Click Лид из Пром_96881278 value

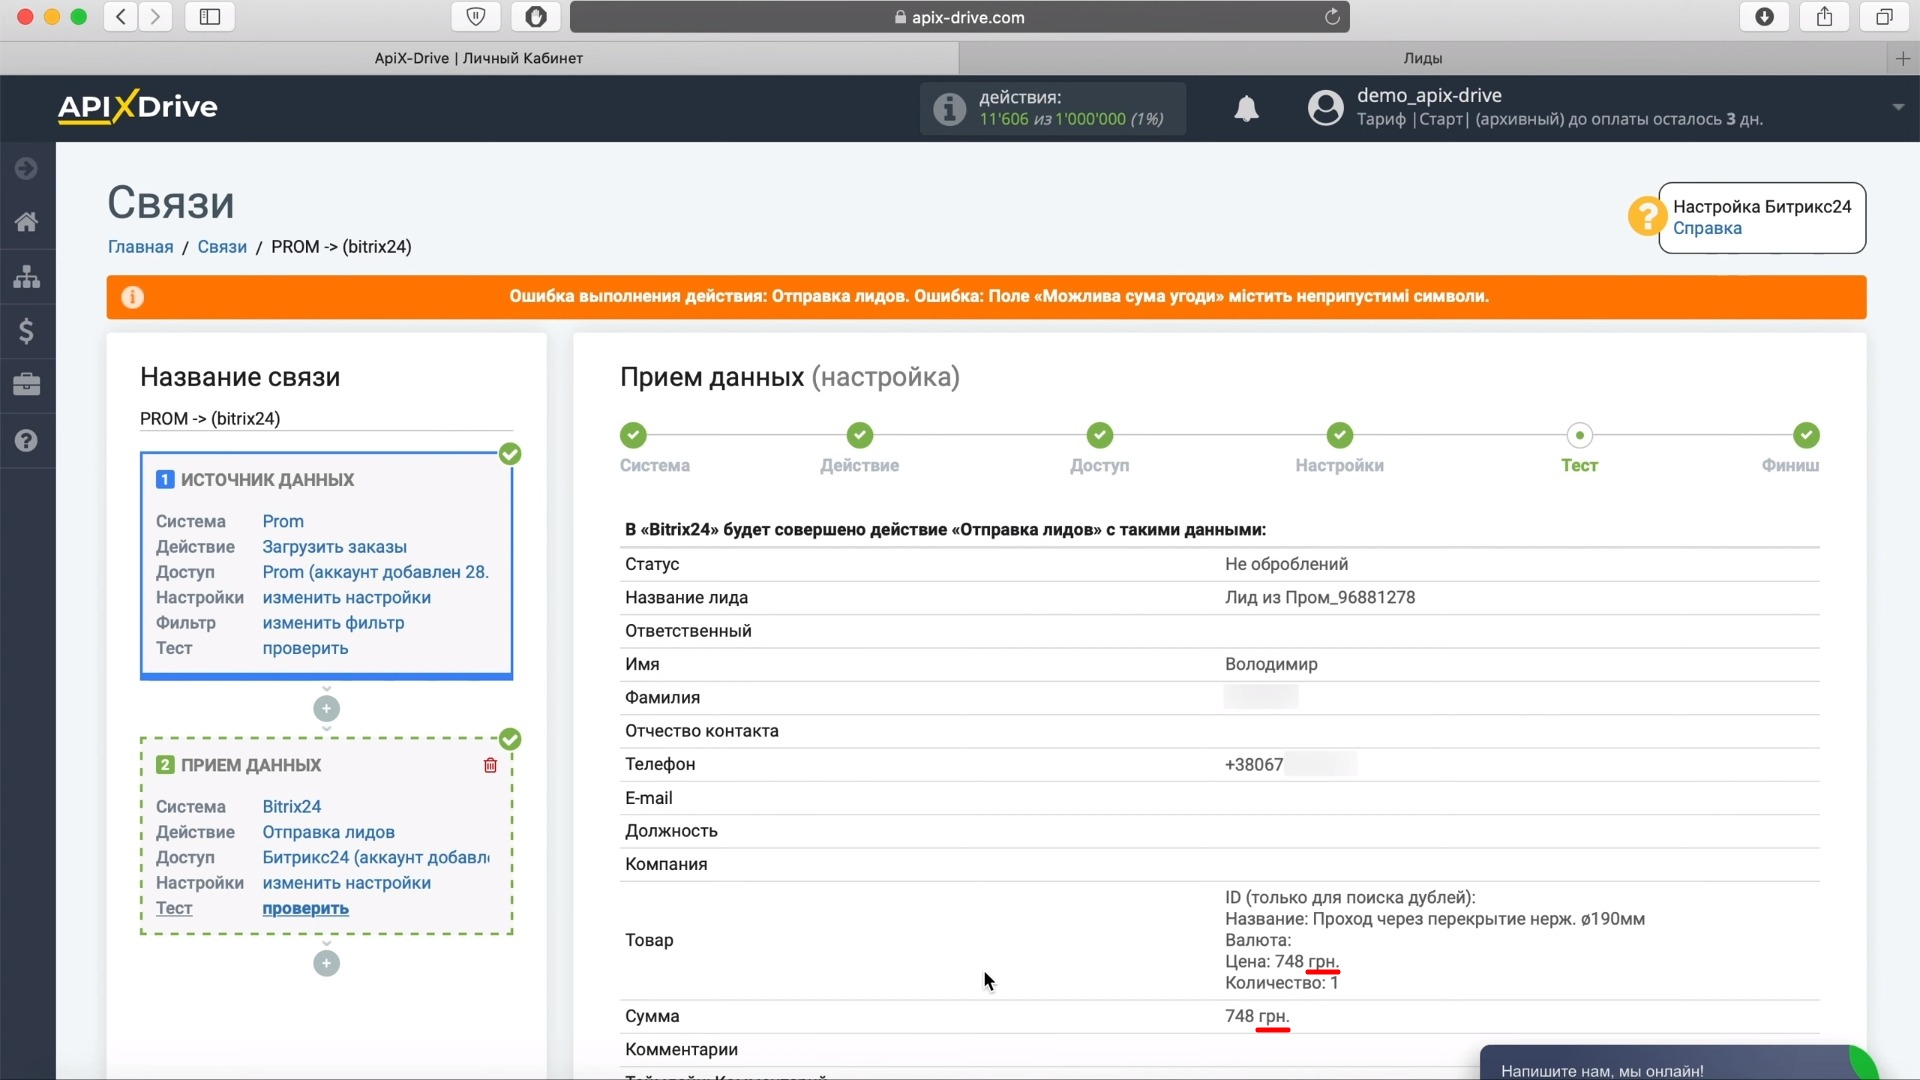pos(1320,598)
